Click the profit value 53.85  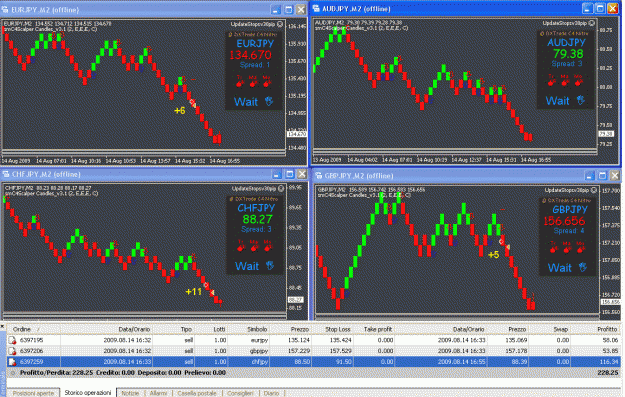pos(610,351)
